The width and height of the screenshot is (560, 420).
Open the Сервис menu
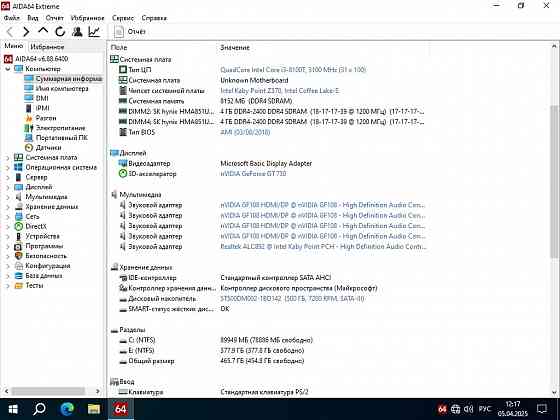coord(122,18)
